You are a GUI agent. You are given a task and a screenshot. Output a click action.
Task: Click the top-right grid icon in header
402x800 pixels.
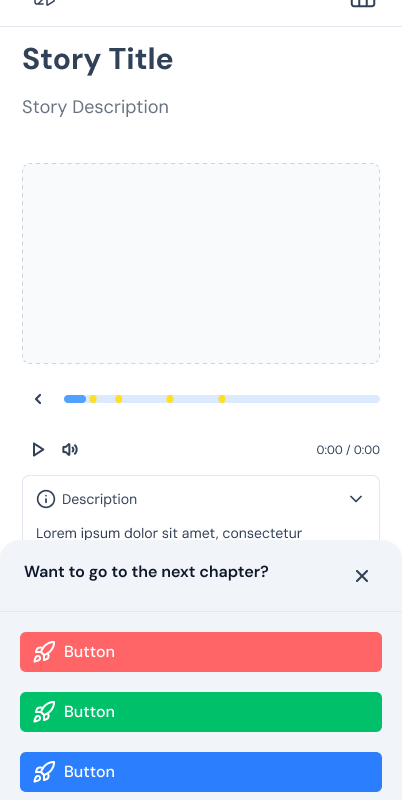coord(363,2)
